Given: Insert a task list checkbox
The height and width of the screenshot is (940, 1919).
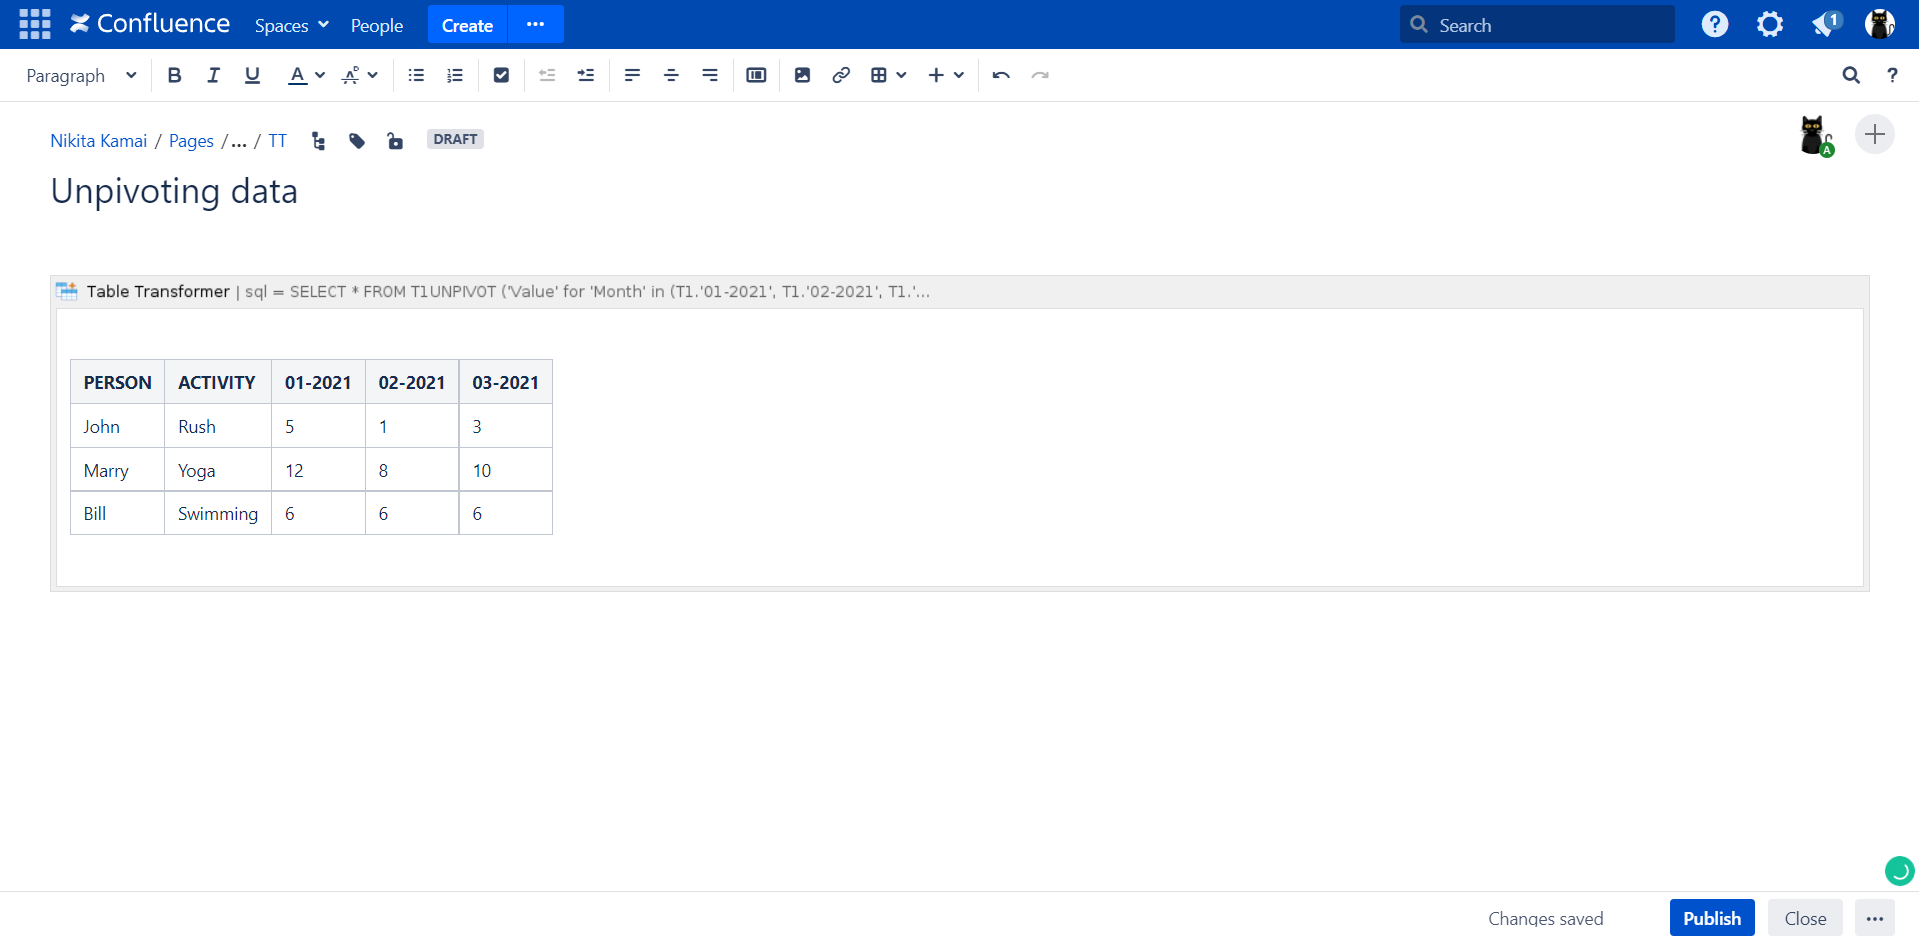Looking at the screenshot, I should [x=501, y=75].
